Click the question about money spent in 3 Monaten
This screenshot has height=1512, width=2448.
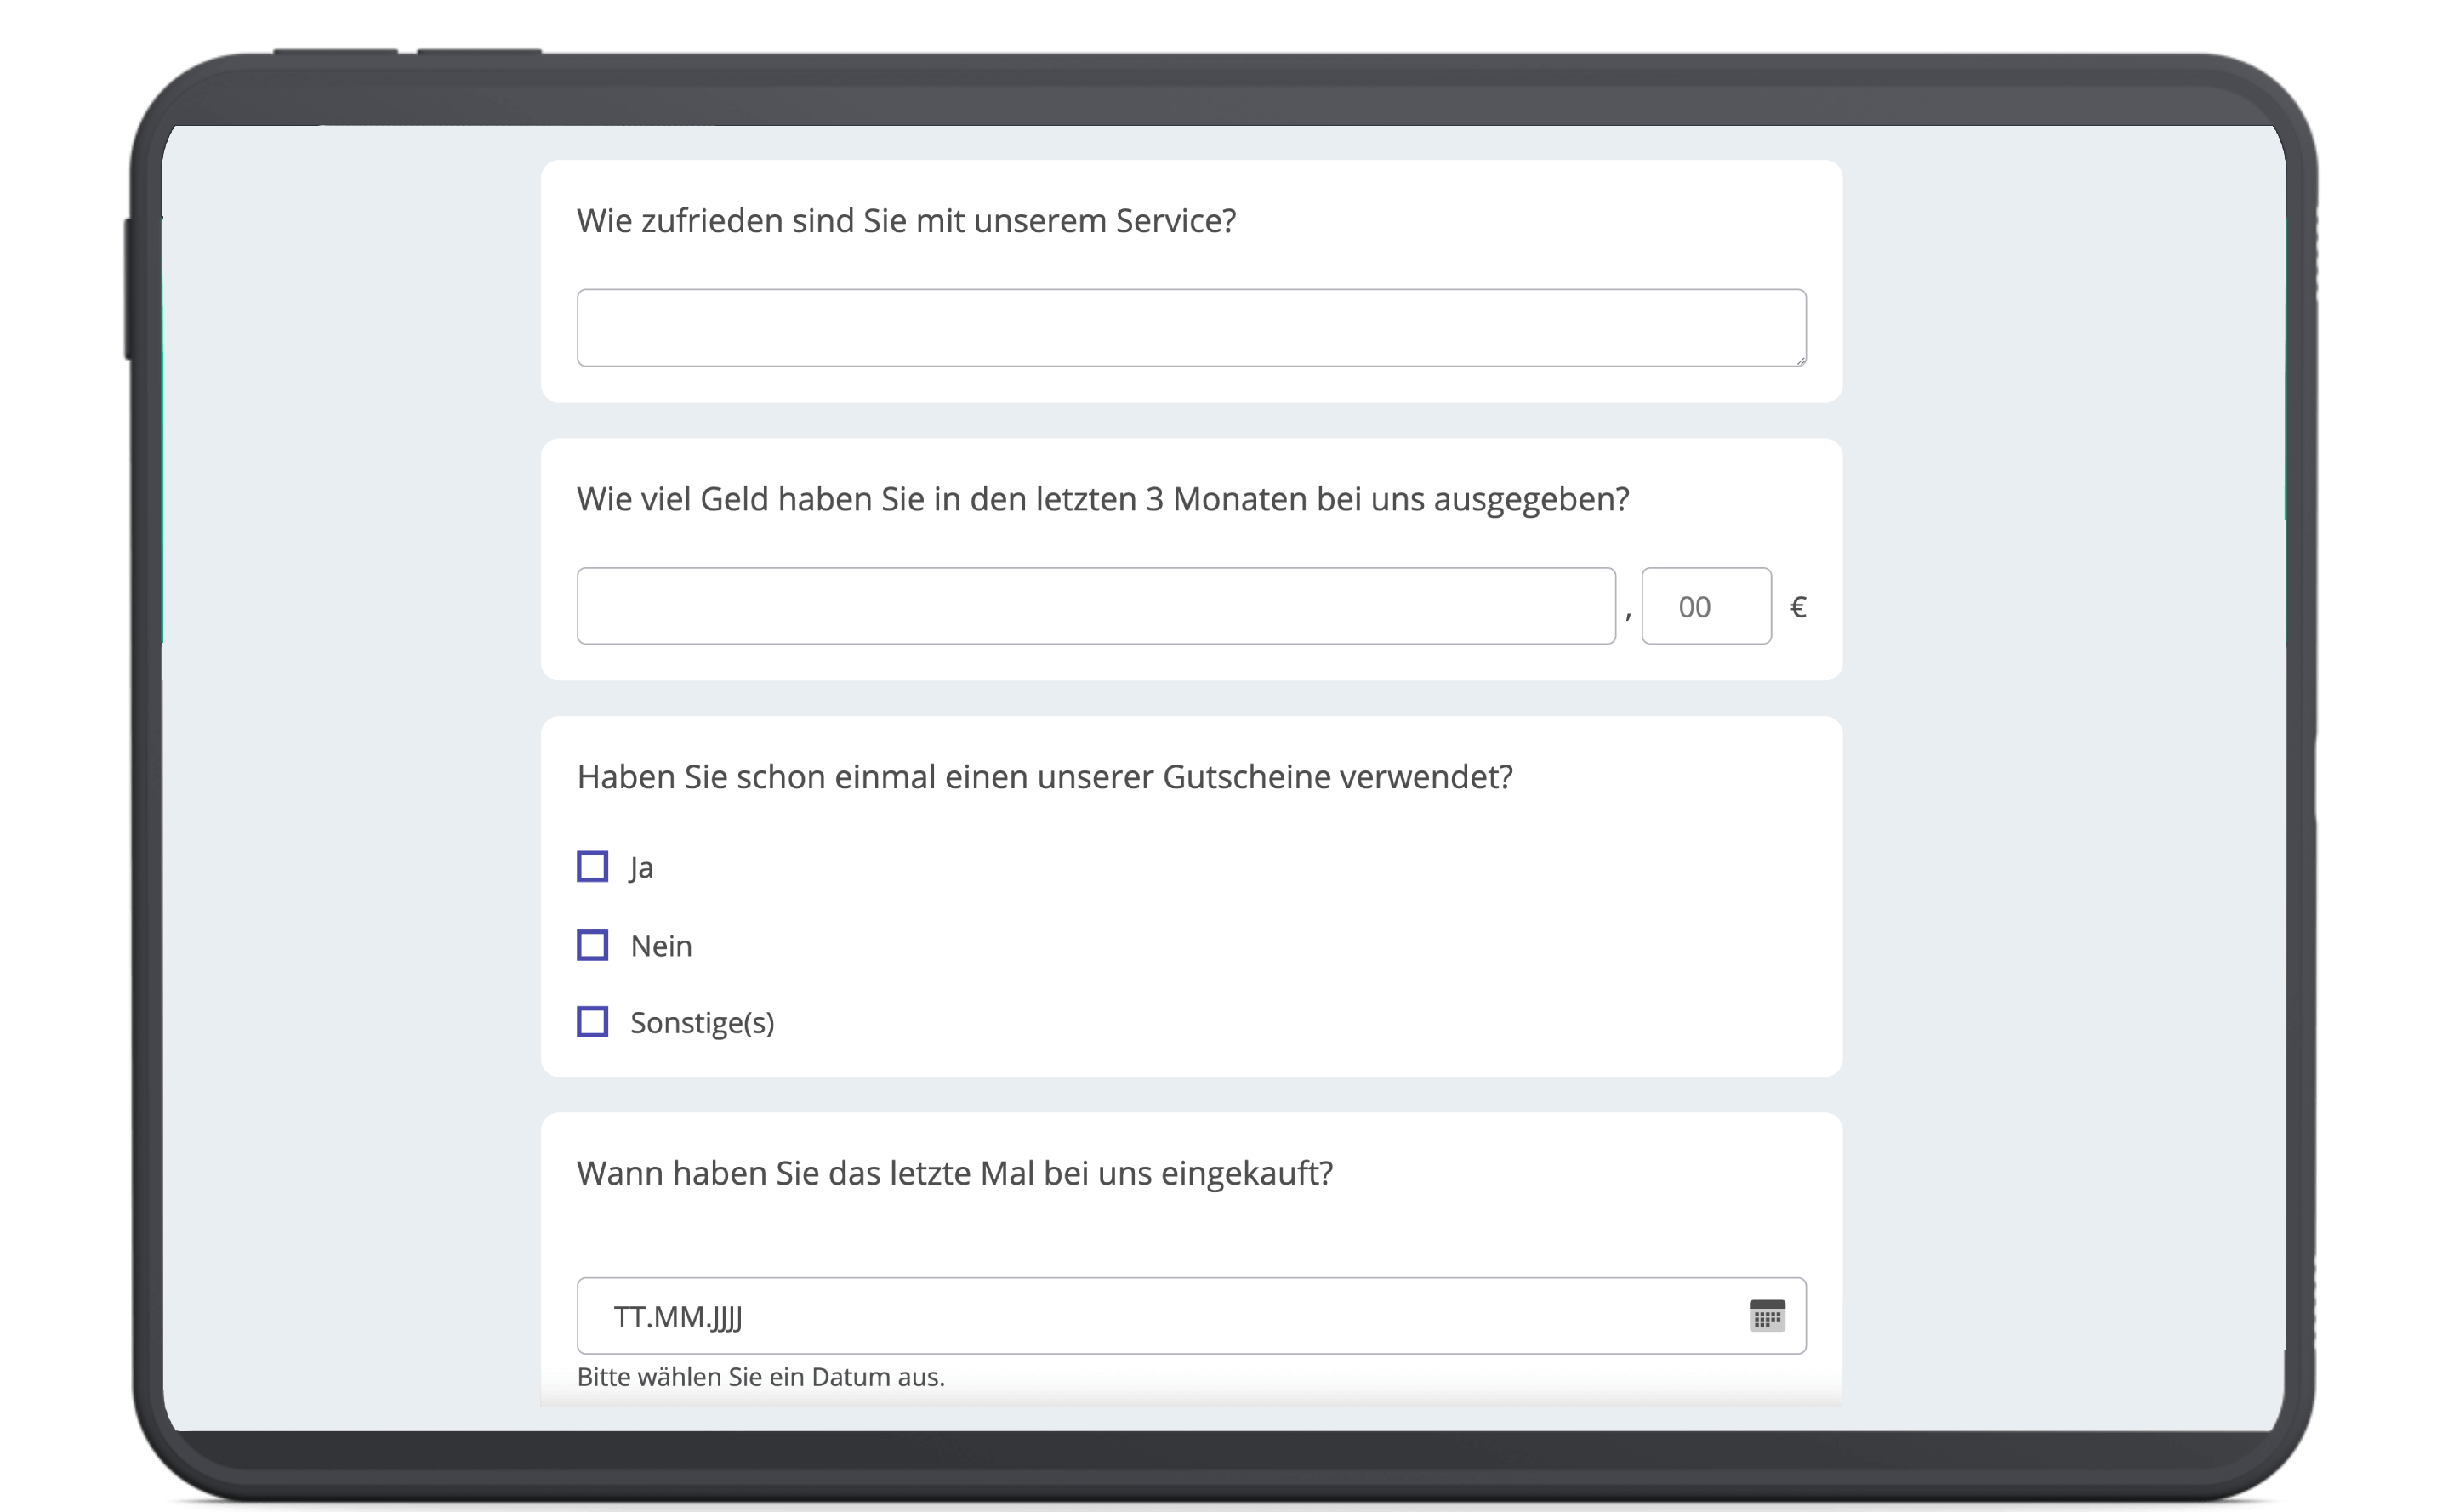[1103, 499]
